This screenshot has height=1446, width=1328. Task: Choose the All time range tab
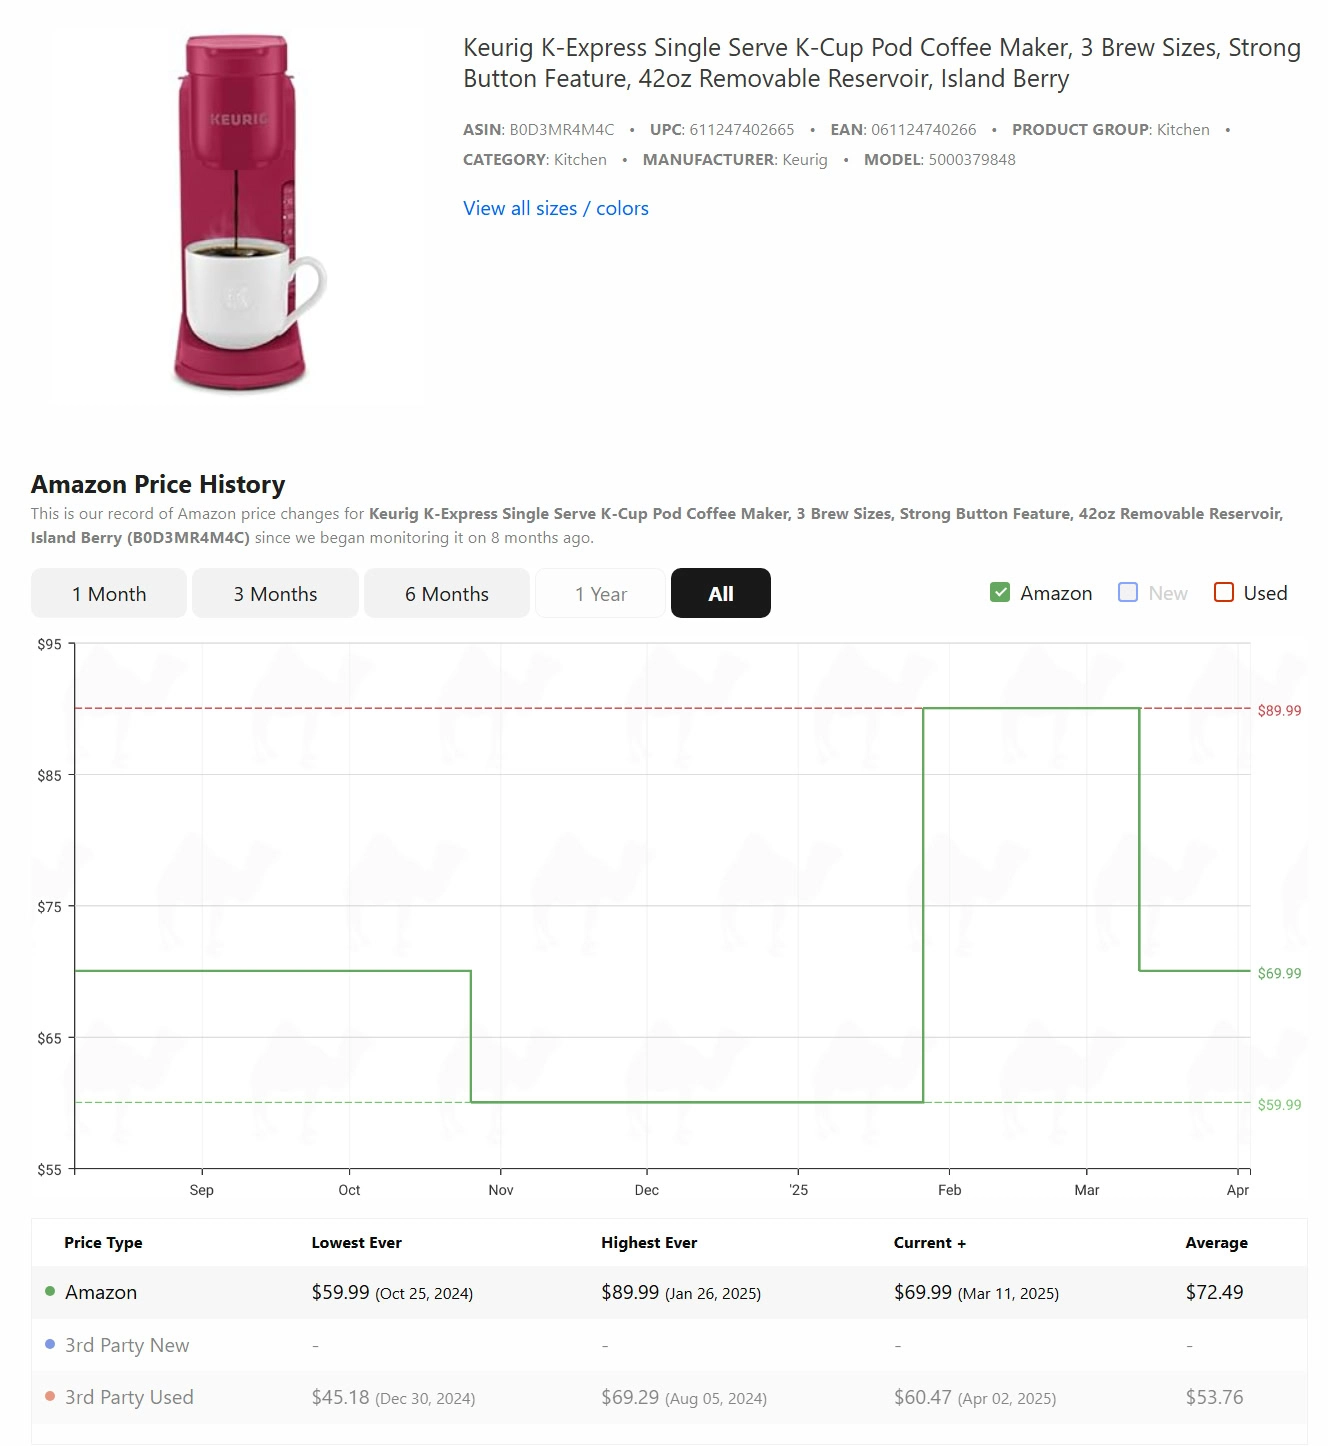coord(720,594)
